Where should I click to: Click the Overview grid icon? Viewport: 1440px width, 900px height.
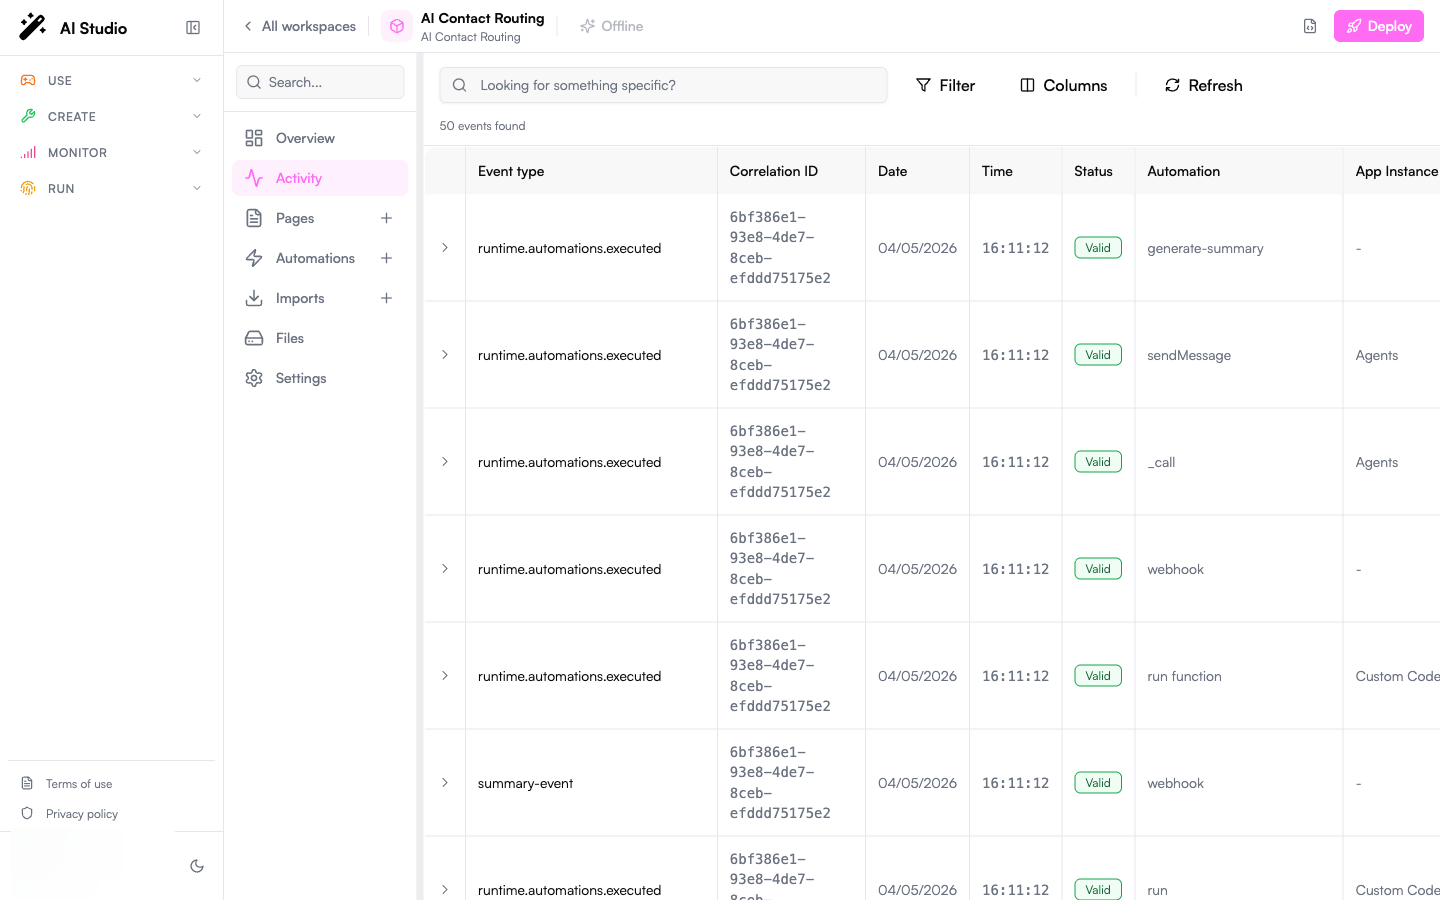point(254,138)
